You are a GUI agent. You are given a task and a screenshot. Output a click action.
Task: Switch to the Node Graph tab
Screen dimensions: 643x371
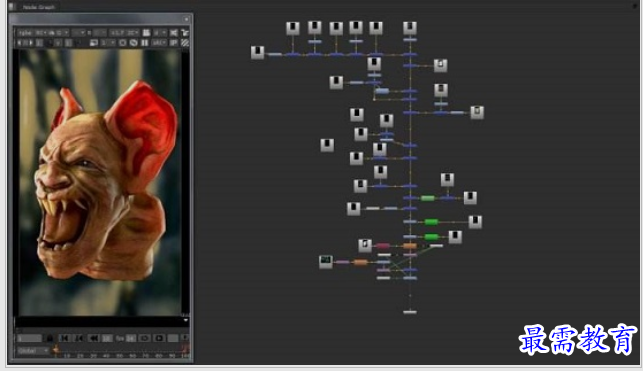(x=39, y=7)
